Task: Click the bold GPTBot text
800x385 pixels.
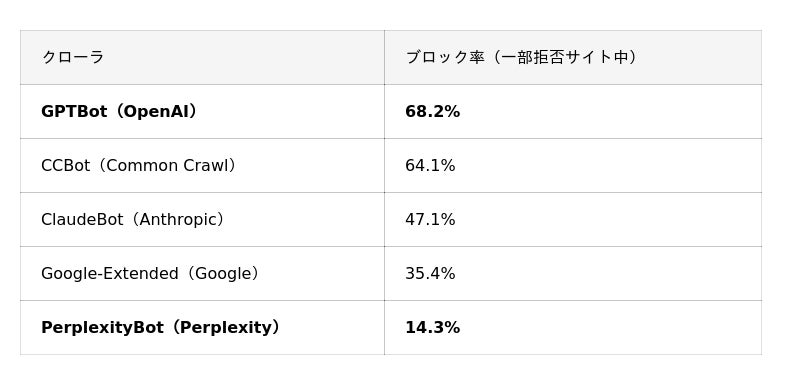Action: pos(74,112)
